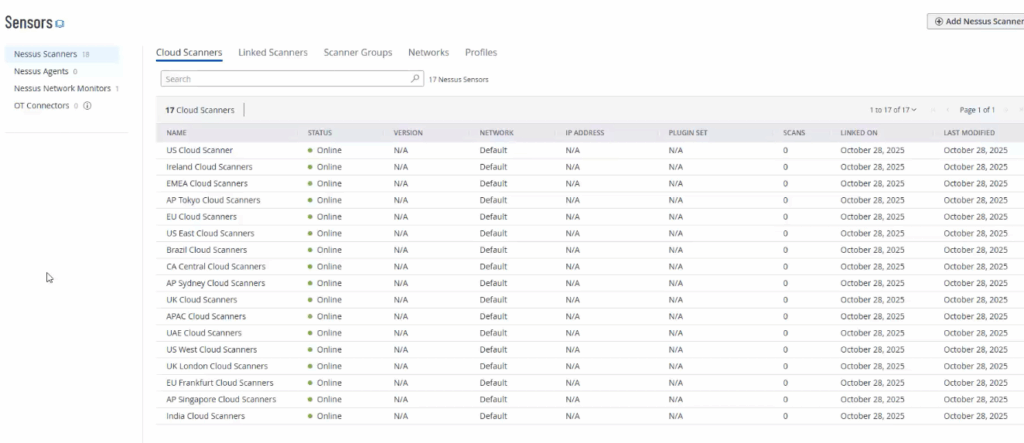The image size is (1024, 443).
Task: Go to the next page arrow
Action: point(1007,109)
